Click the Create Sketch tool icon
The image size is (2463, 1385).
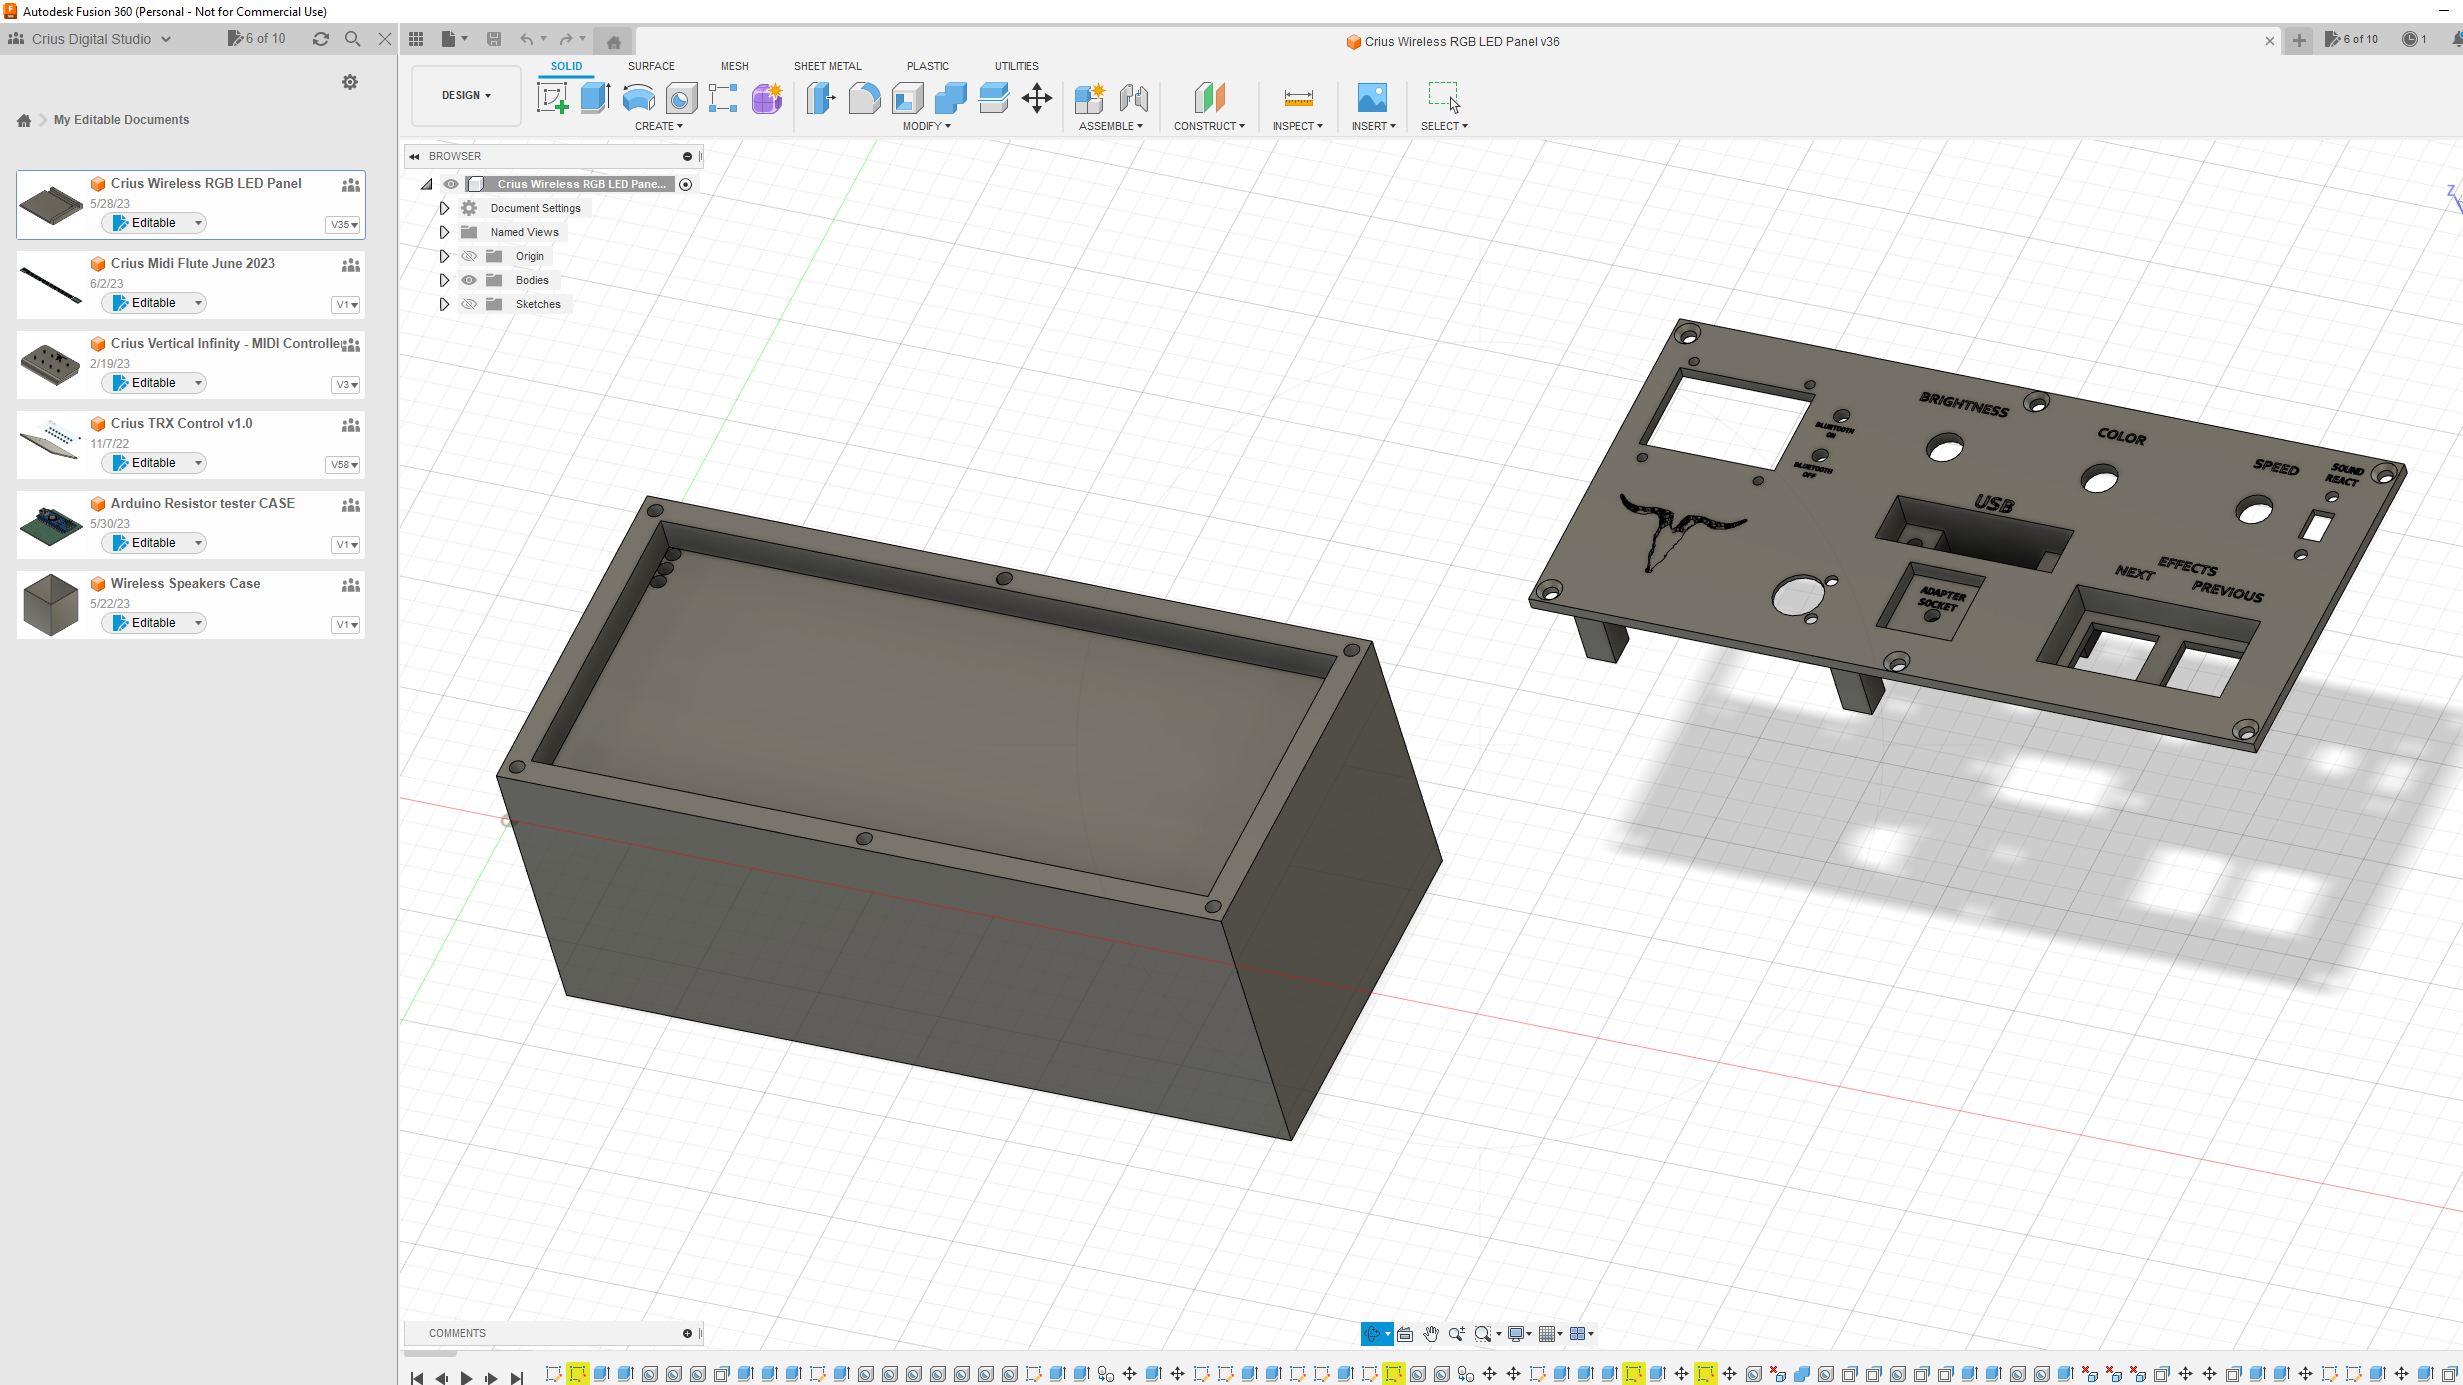coord(552,98)
